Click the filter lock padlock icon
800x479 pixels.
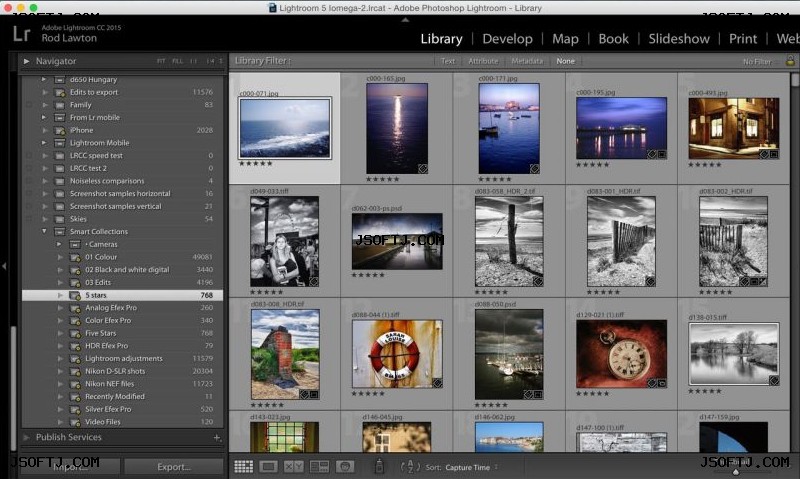coord(790,61)
